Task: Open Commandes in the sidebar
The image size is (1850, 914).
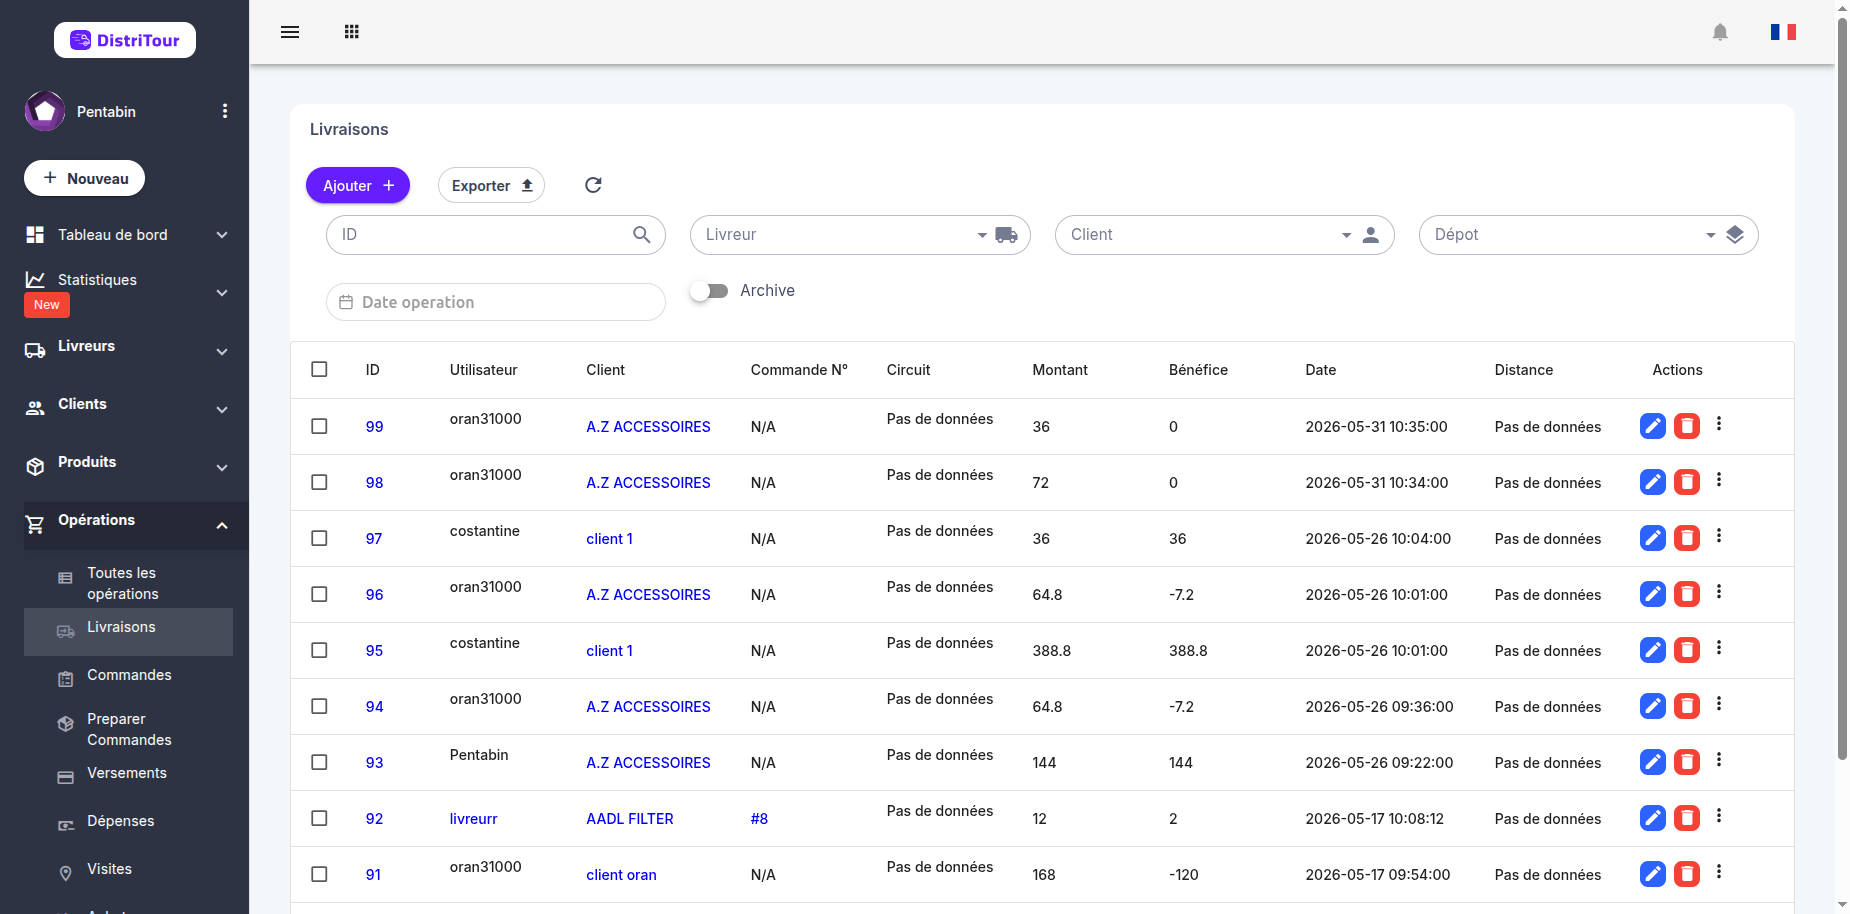Action: pyautogui.click(x=128, y=676)
